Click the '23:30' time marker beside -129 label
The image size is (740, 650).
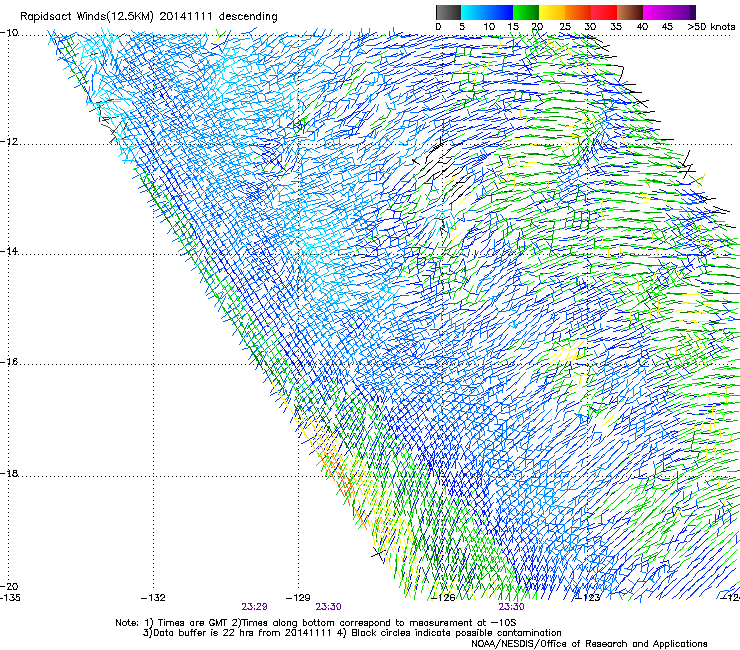tap(328, 607)
